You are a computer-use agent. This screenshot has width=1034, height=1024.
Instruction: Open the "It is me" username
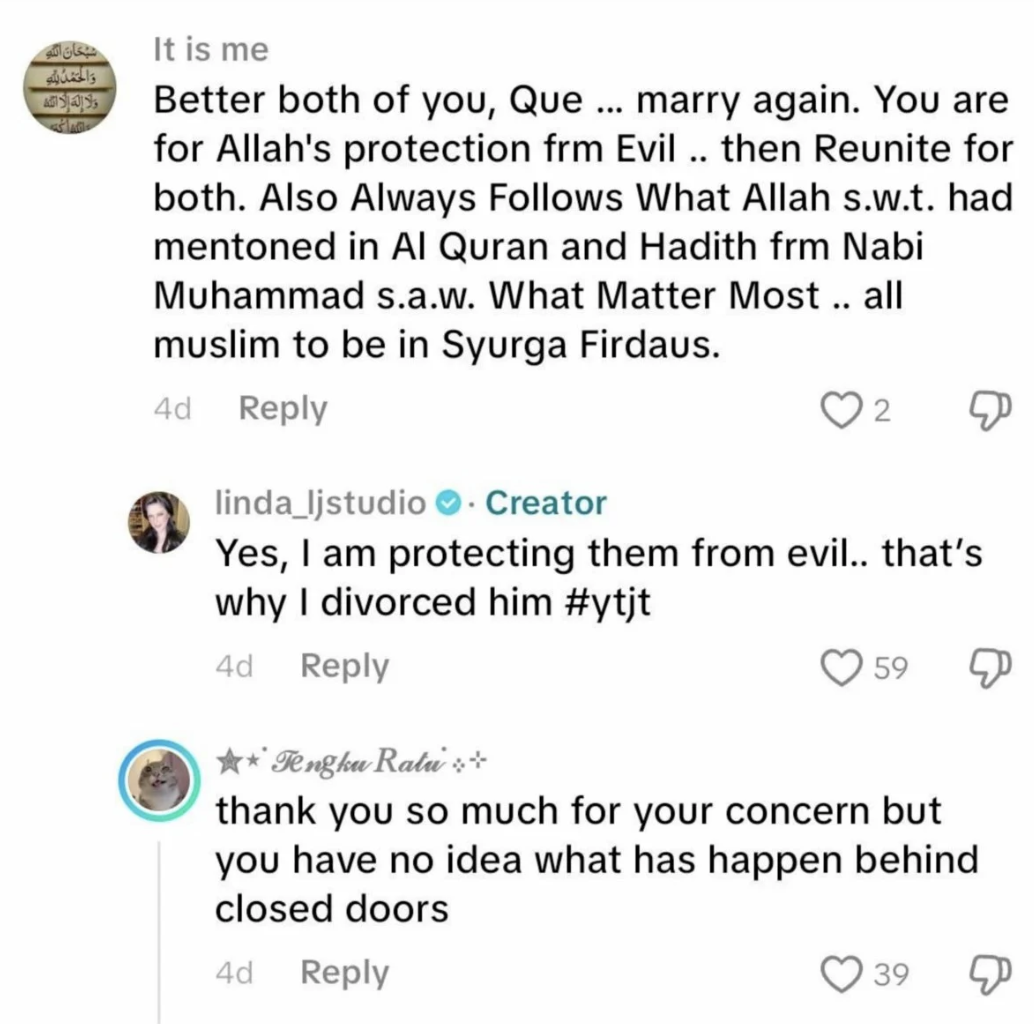[211, 50]
